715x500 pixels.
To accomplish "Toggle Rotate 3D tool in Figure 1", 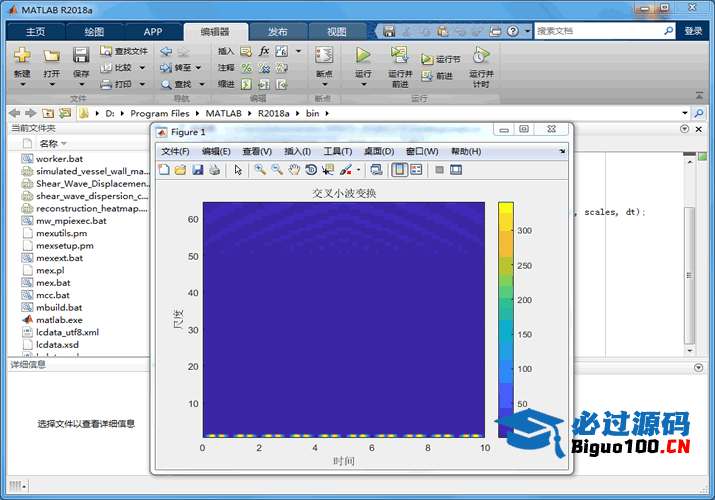I will [x=311, y=170].
